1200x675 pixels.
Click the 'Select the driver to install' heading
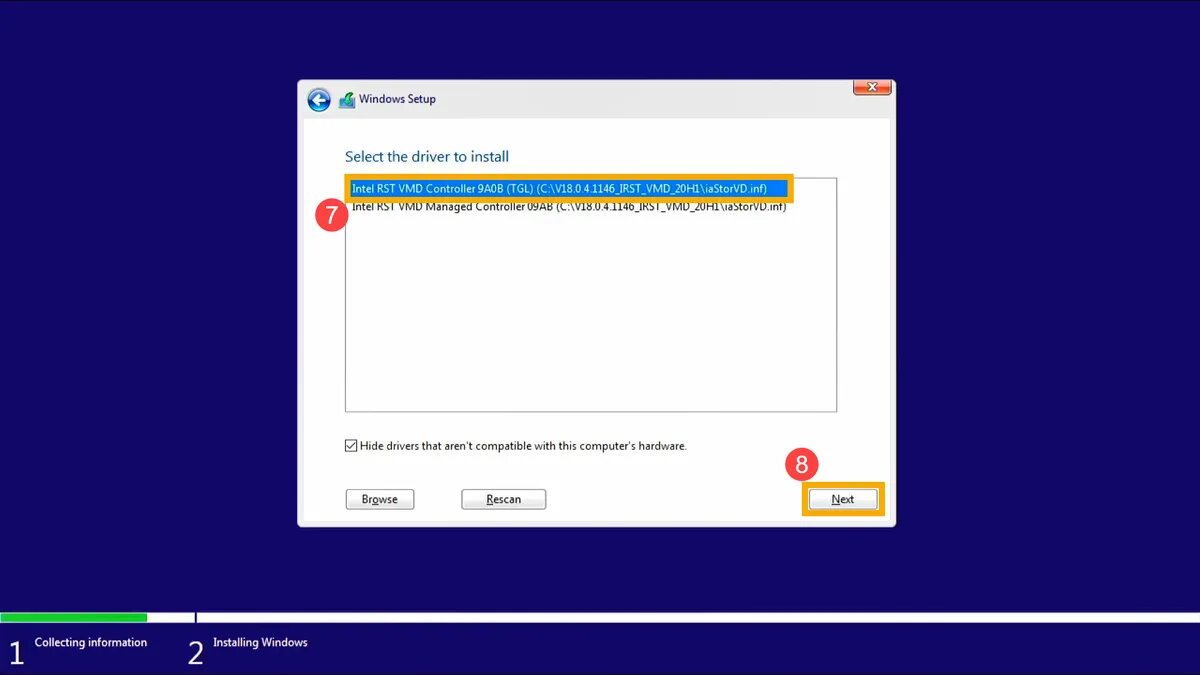pos(427,157)
